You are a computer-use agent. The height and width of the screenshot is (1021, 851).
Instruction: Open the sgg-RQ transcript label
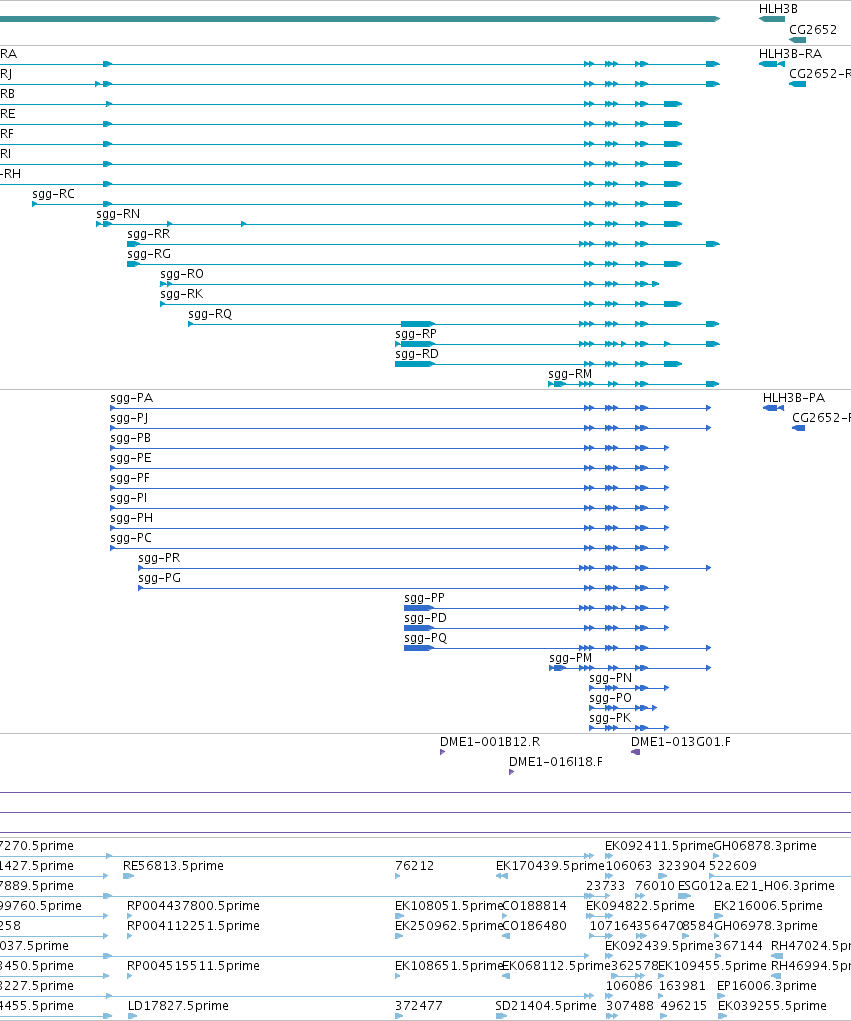(210, 315)
